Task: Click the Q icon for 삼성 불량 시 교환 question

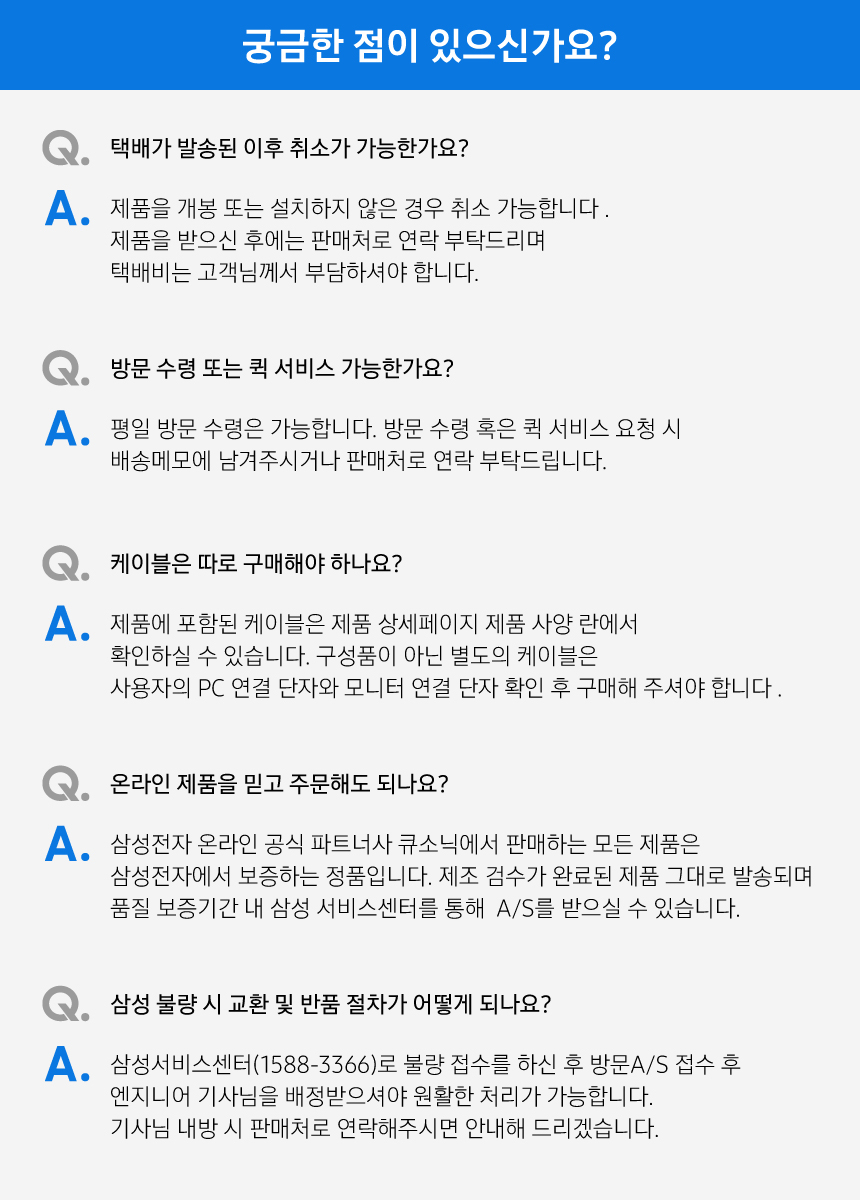Action: (66, 1003)
